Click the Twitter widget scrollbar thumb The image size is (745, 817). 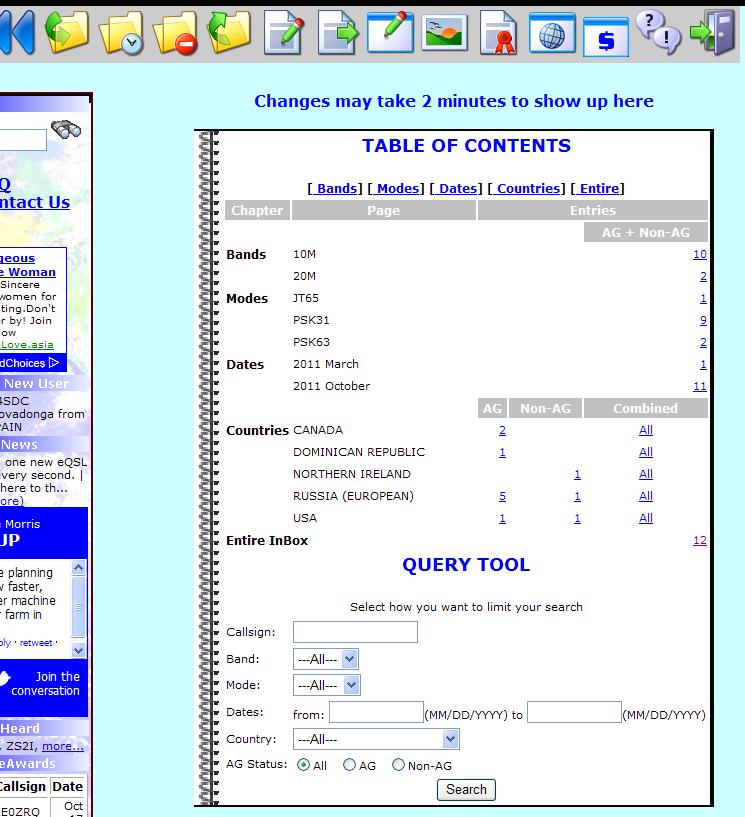click(x=79, y=606)
